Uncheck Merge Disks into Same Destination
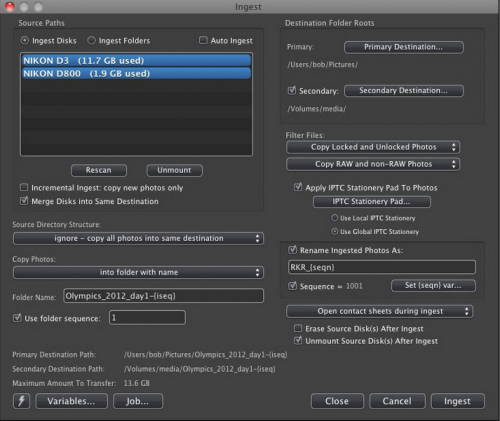 pos(24,201)
